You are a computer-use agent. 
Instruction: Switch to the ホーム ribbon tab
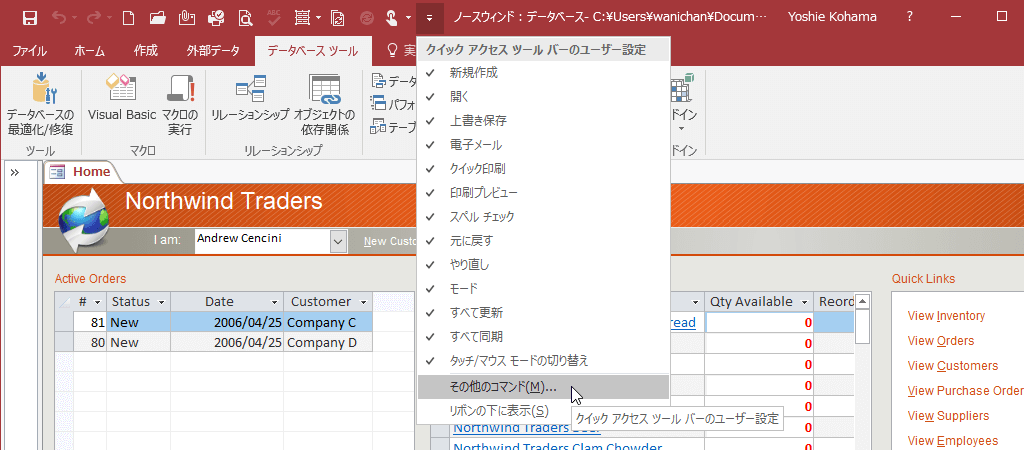tap(89, 50)
